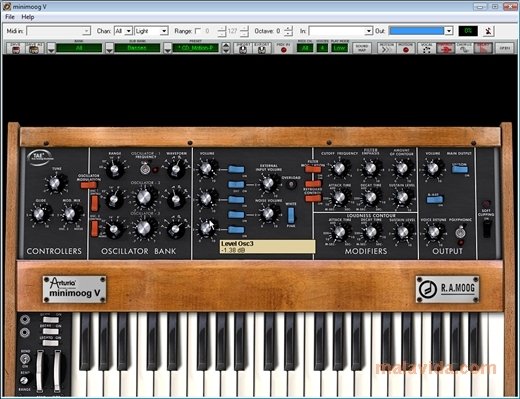Click the Cutoff Frequency knob

[339, 168]
